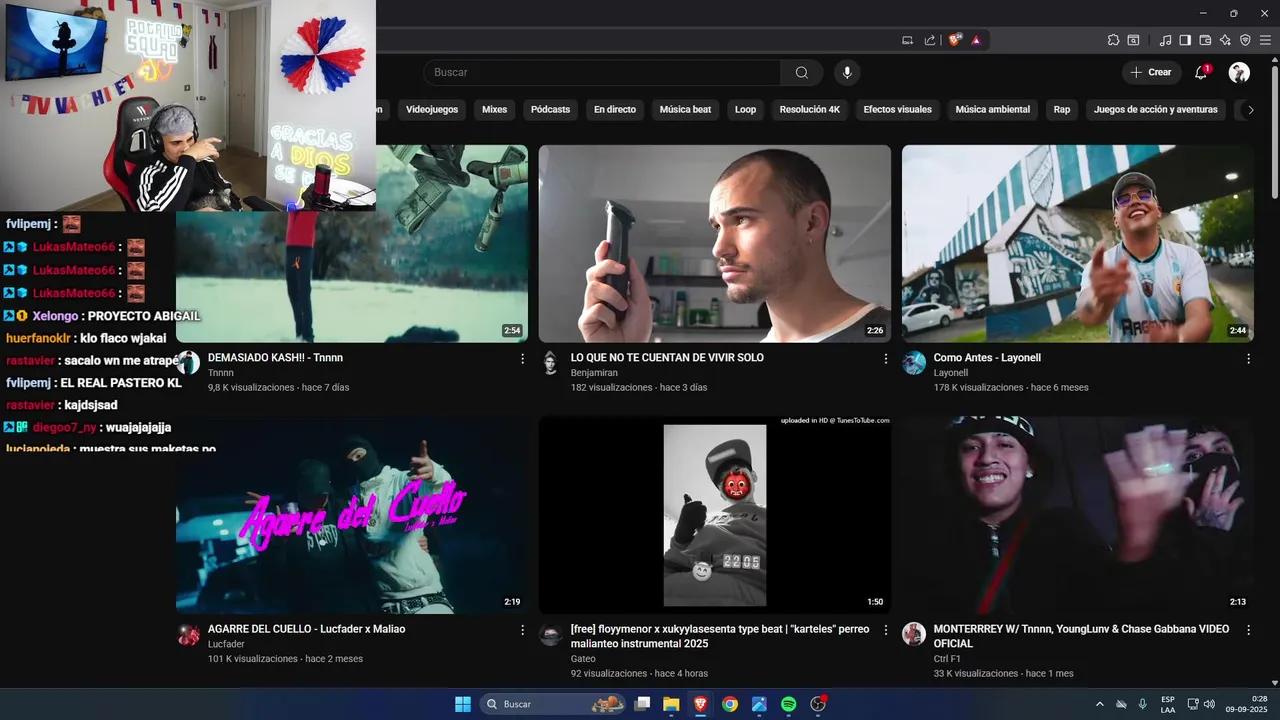Open the Como Antes - Layonell thumbnail
This screenshot has height=720, width=1280.
pyautogui.click(x=1078, y=244)
